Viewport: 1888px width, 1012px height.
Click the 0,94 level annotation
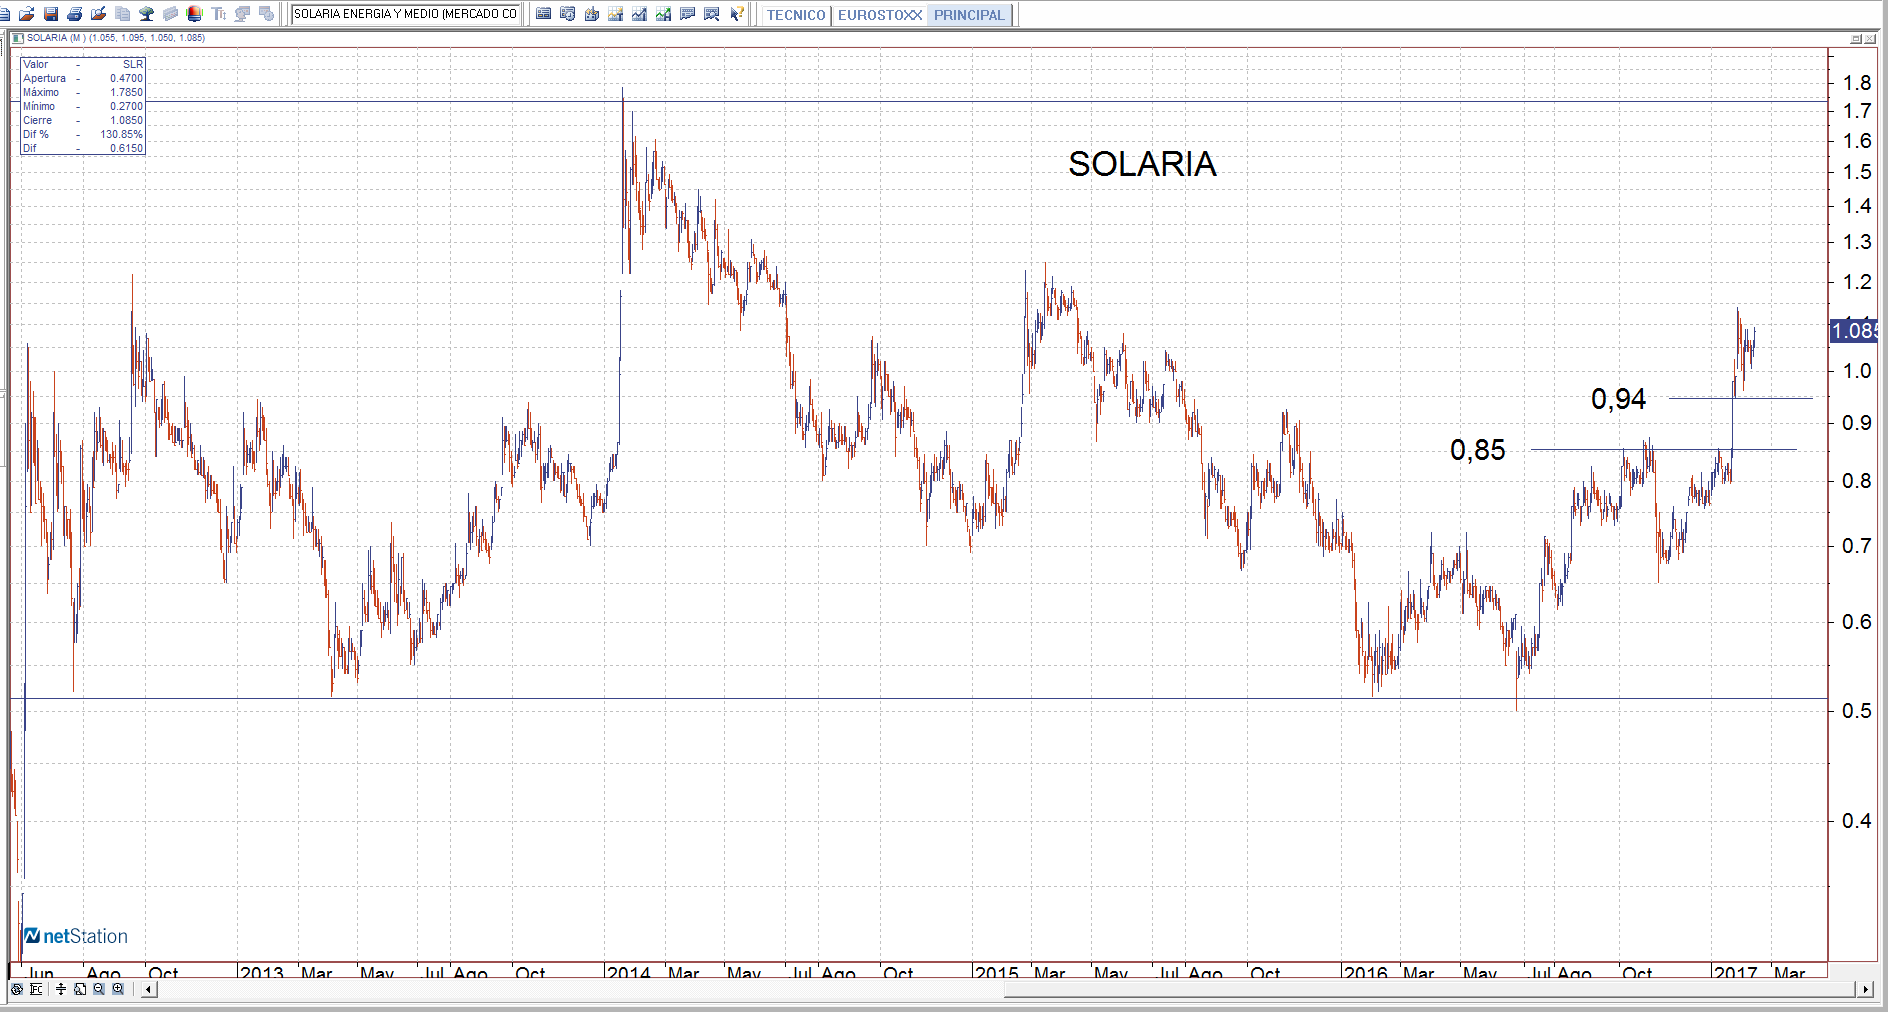click(1618, 399)
